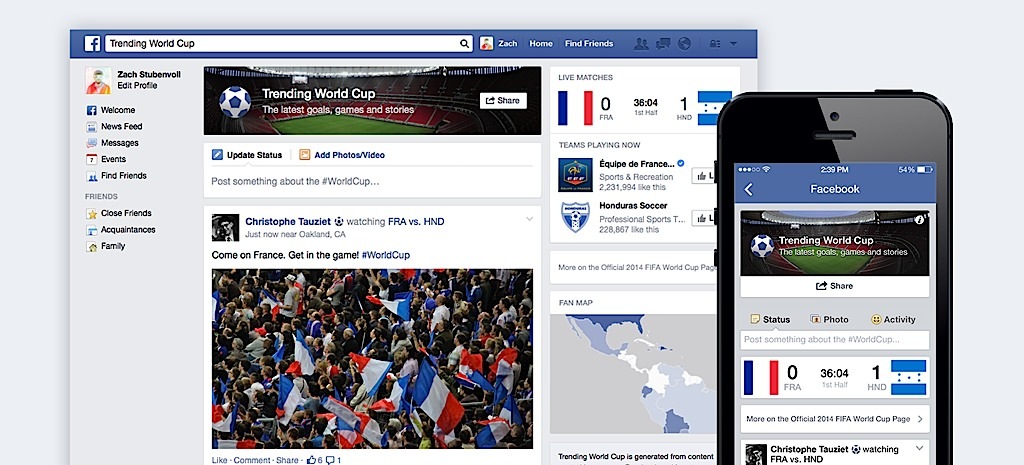Screen dimensions: 1024x465
Task: Open privacy shortcuts lock icon
Action: click(x=715, y=44)
